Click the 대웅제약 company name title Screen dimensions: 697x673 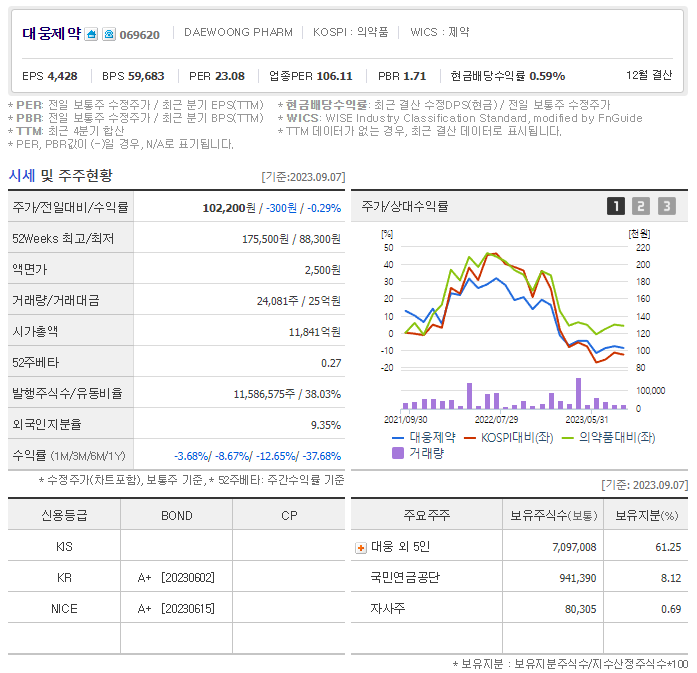click(x=52, y=33)
